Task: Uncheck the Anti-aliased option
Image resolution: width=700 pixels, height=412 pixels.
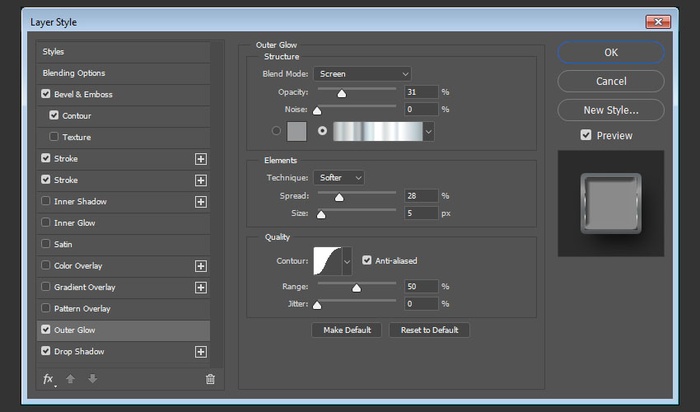Action: coord(367,261)
